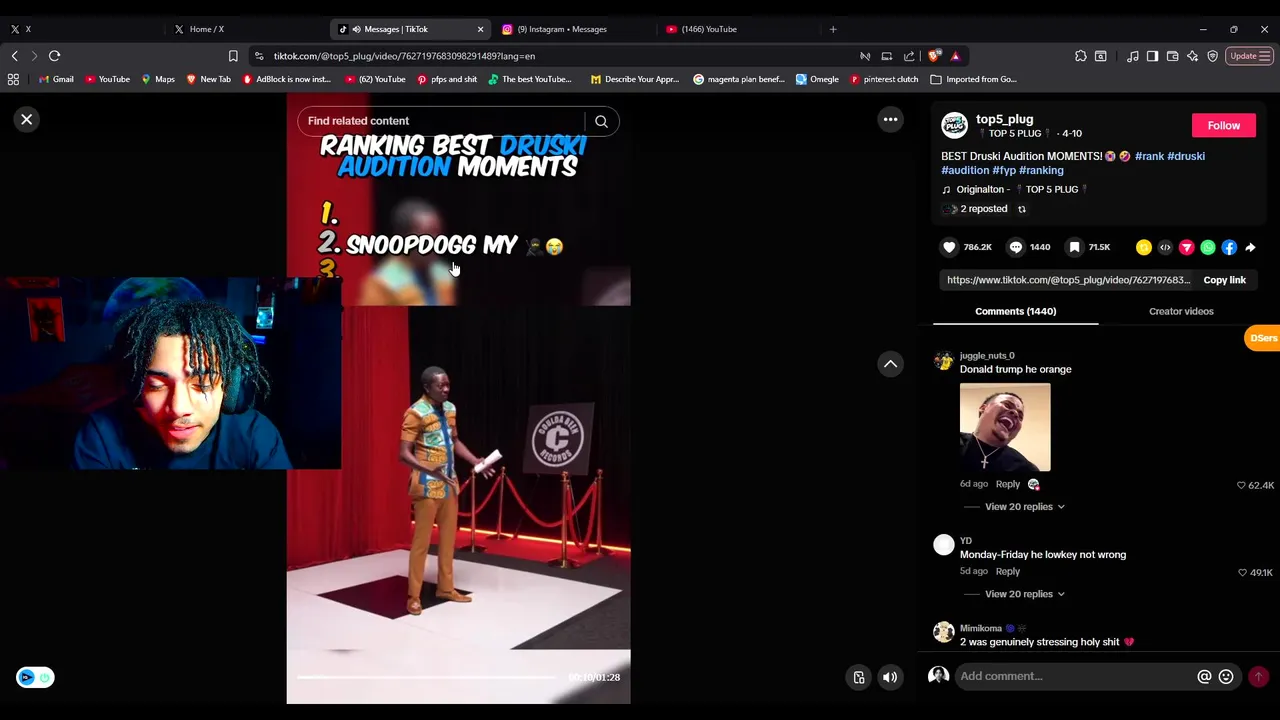The width and height of the screenshot is (1280, 720).
Task: Open the #rank hashtag
Action: (x=1149, y=156)
